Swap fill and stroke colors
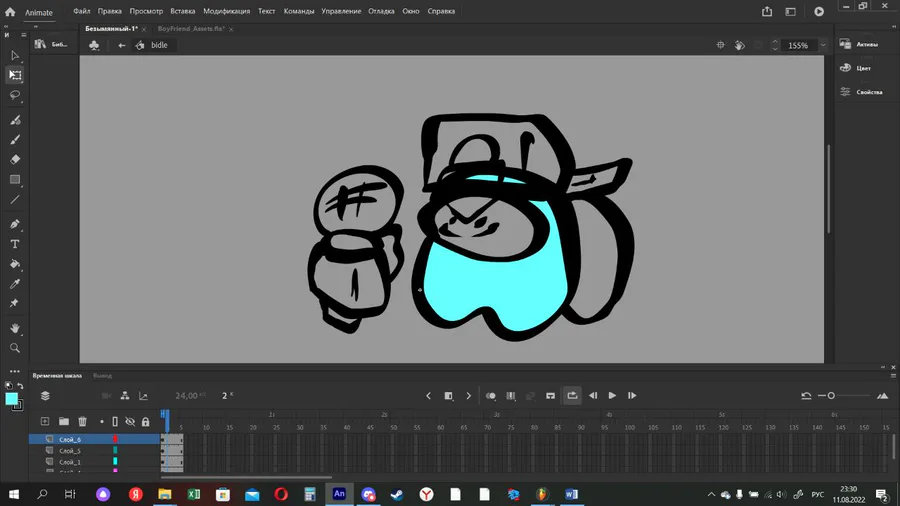Screen dimensions: 900x506 click(20, 386)
